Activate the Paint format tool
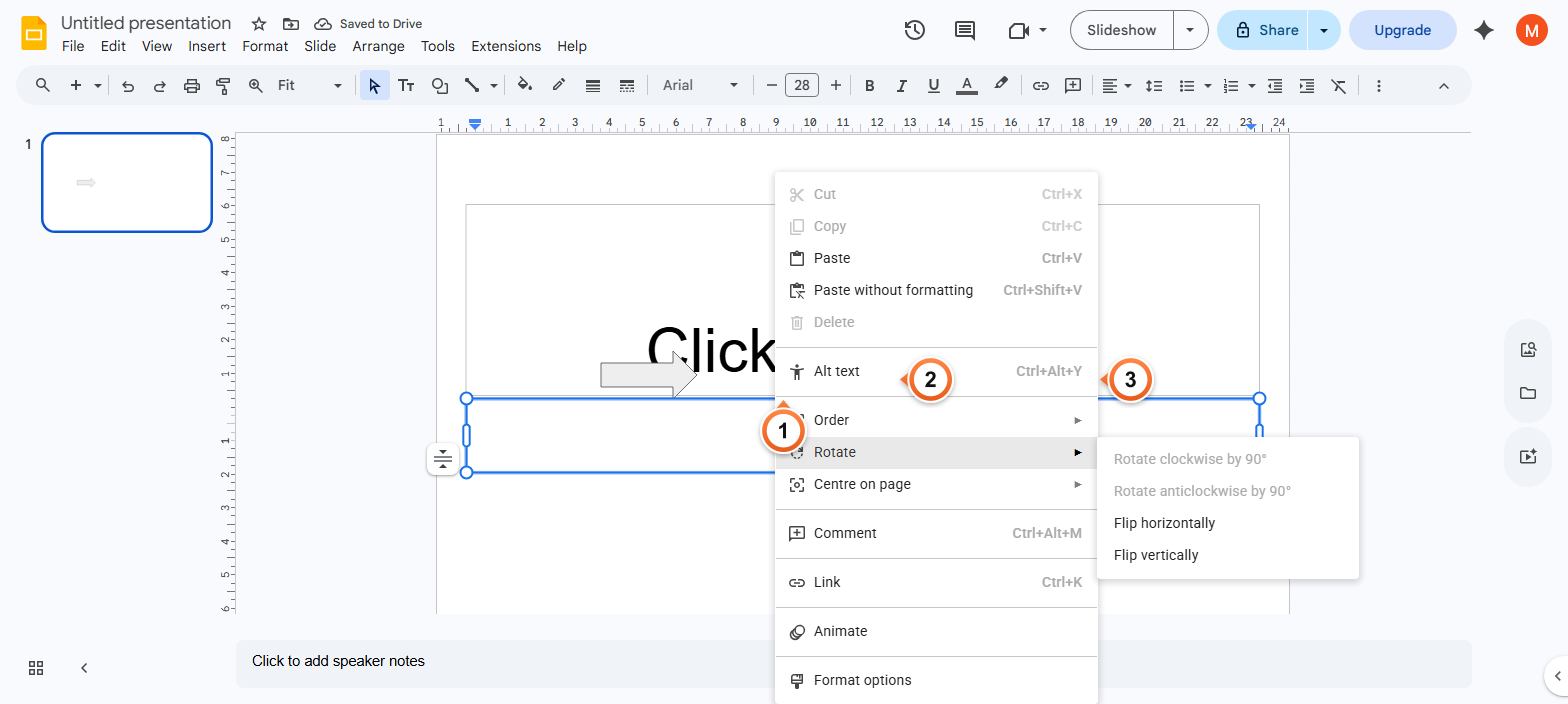The height and width of the screenshot is (704, 1568). tap(224, 86)
